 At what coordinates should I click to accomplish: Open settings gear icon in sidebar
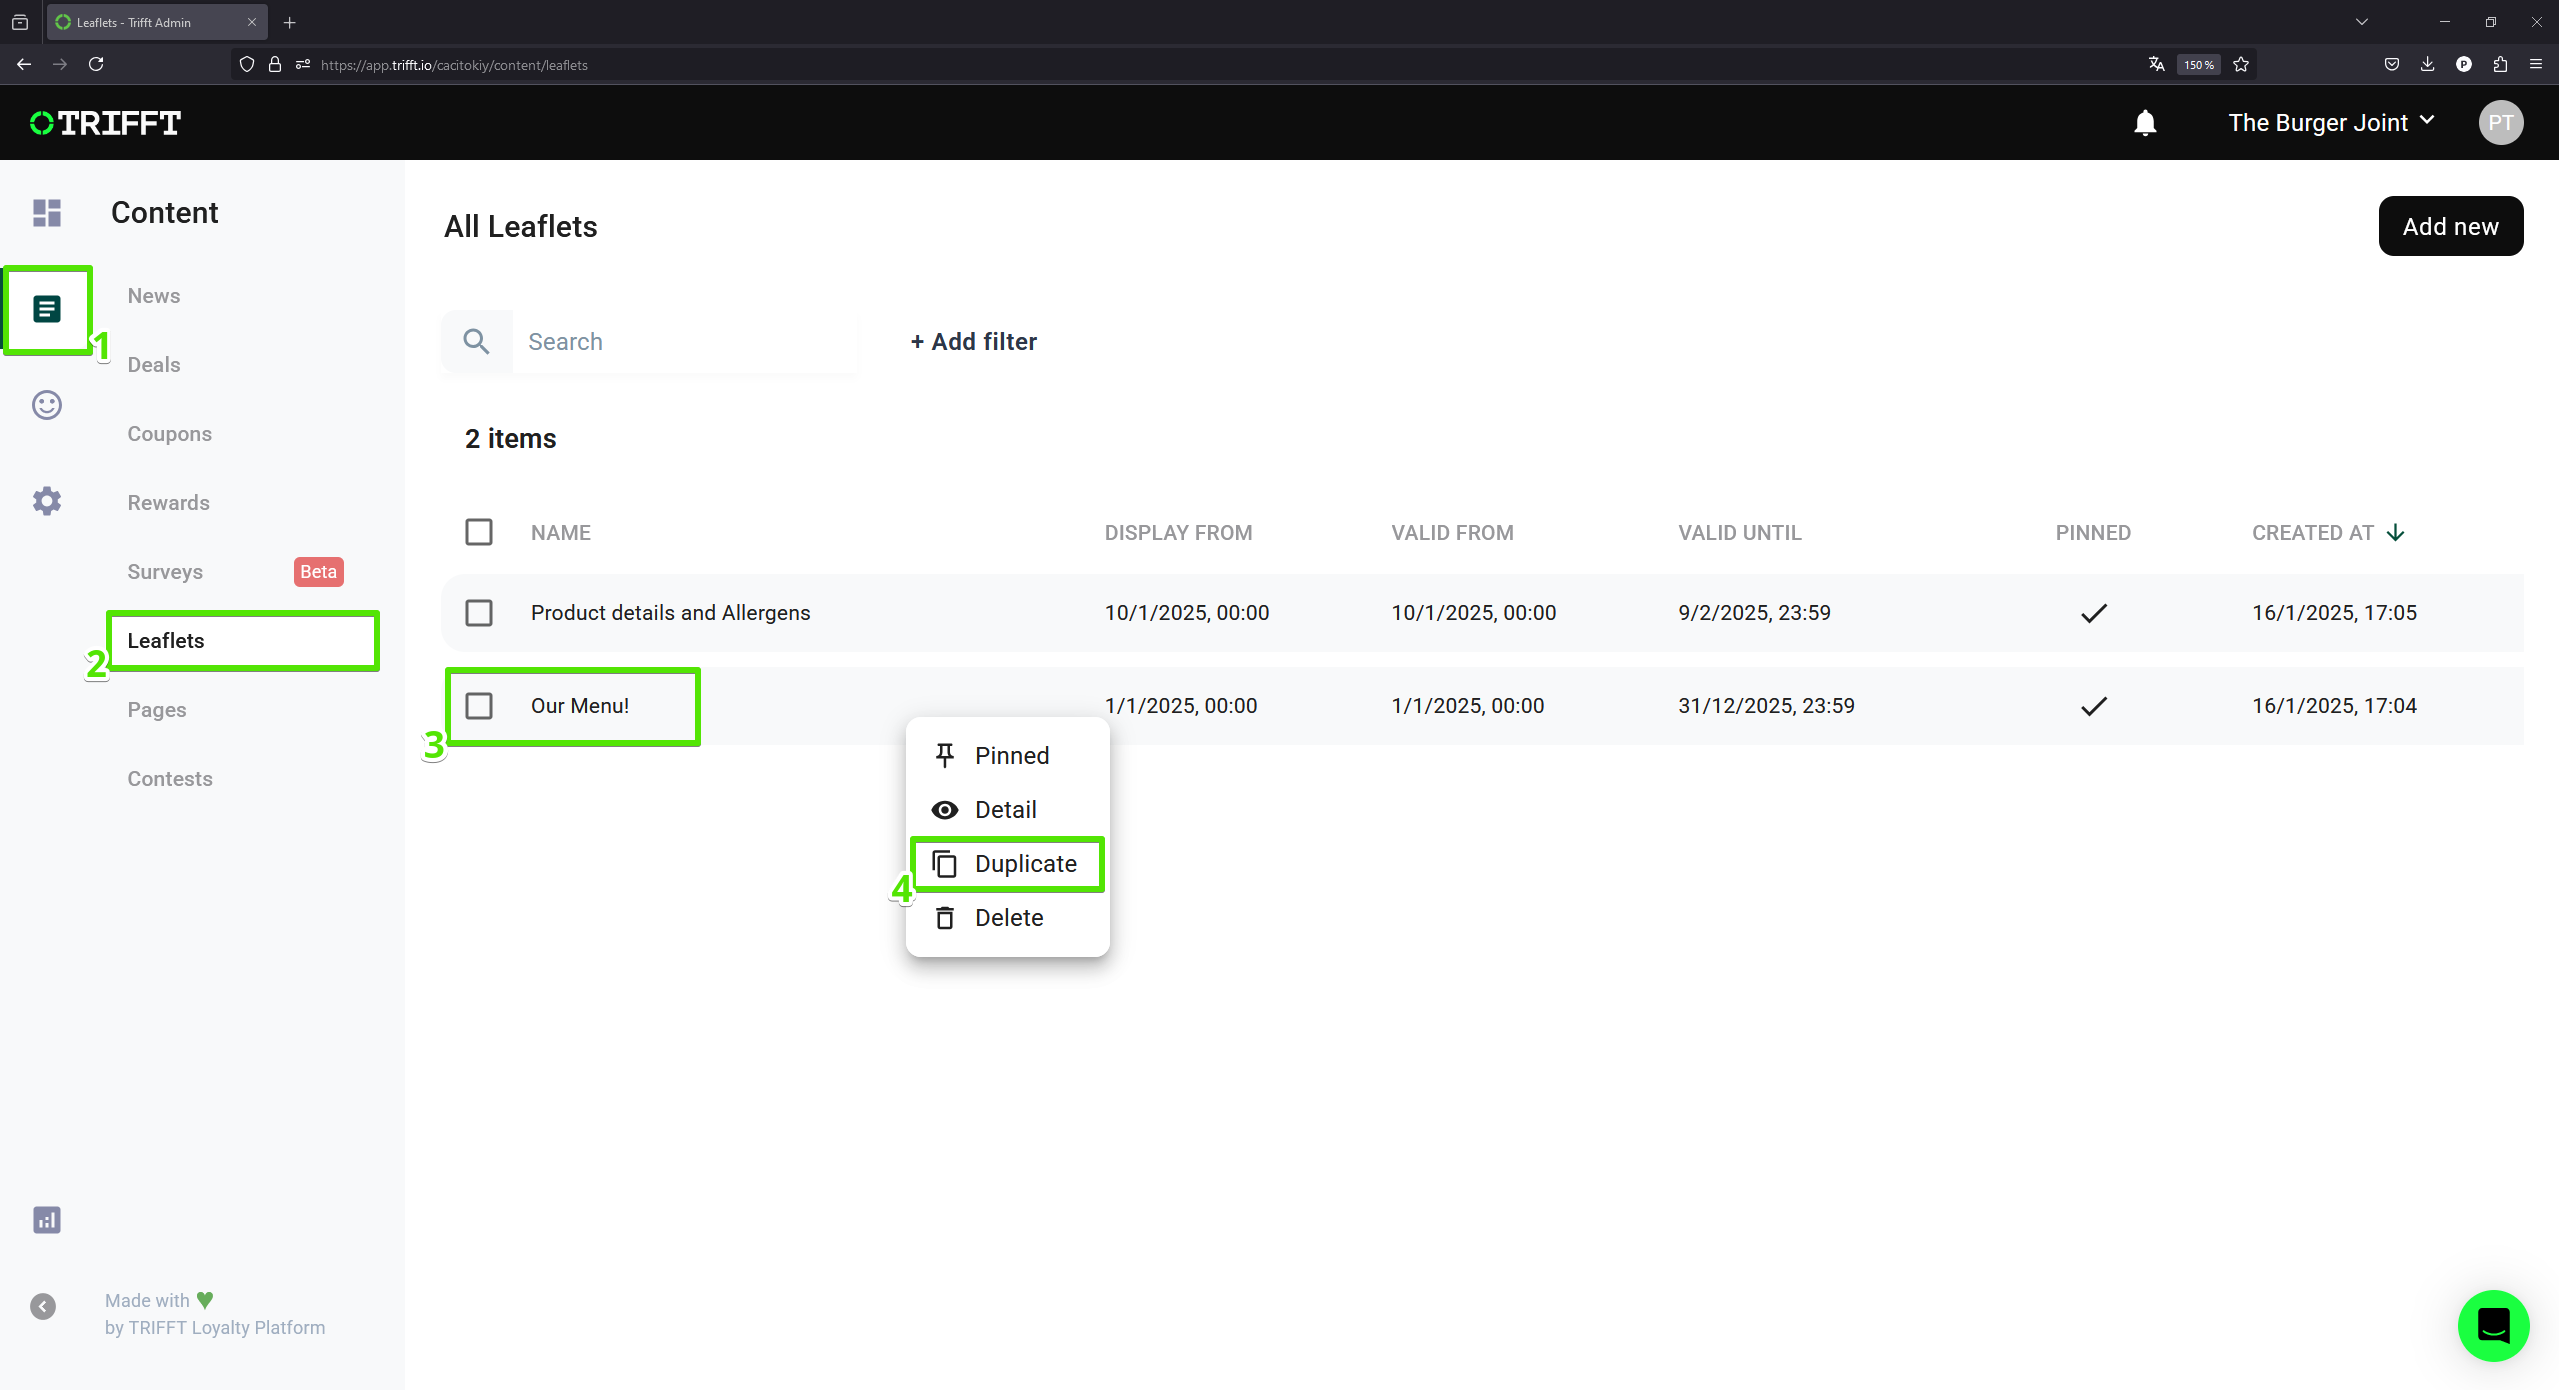47,501
